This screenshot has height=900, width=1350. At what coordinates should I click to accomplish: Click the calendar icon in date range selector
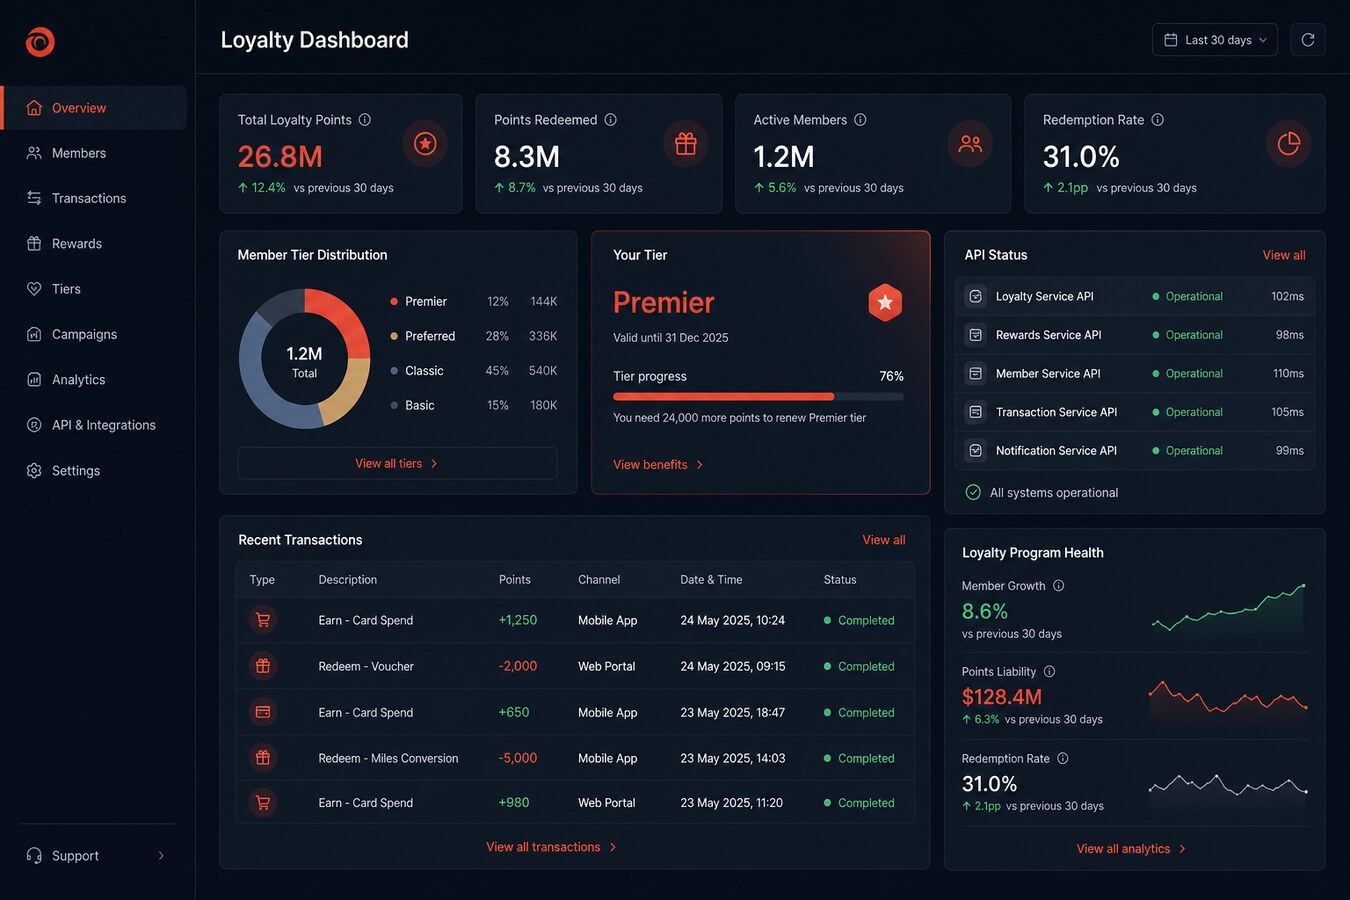[1171, 40]
